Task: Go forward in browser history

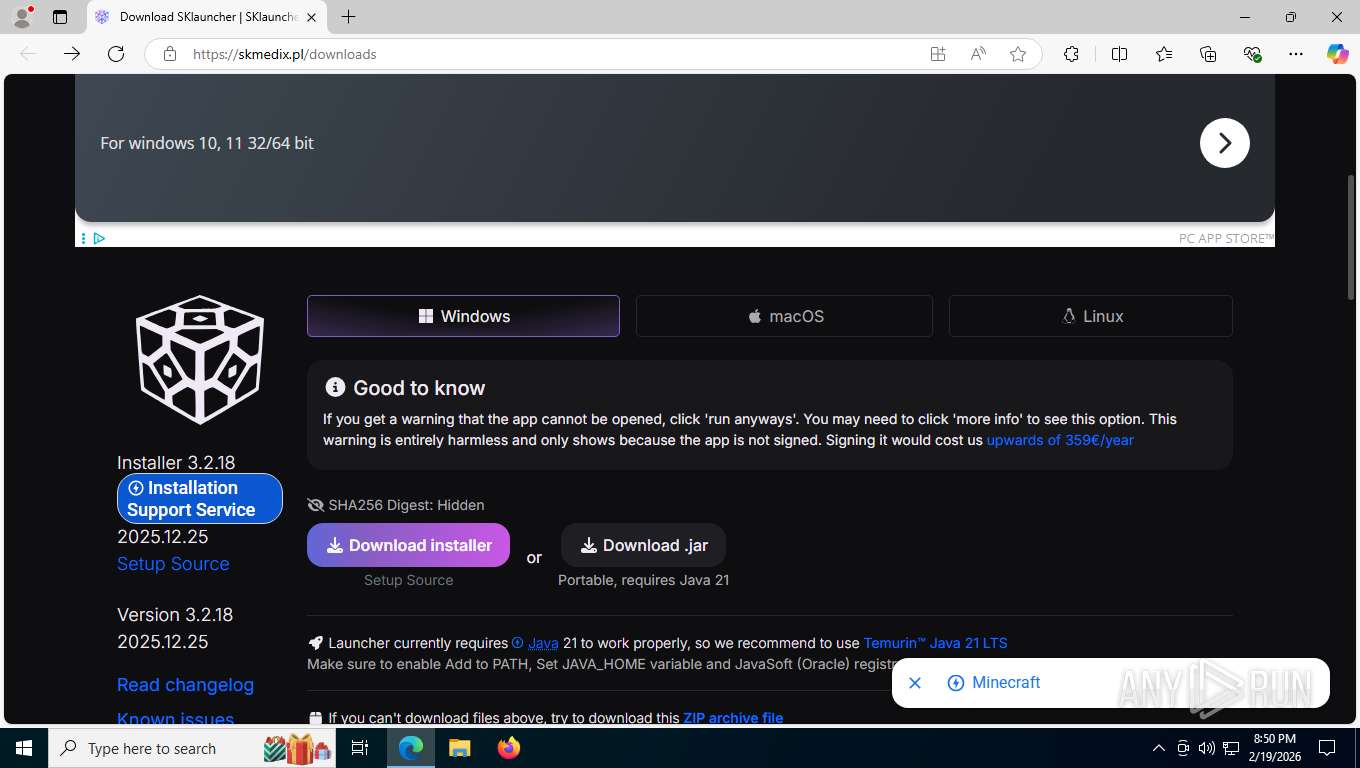Action: click(x=72, y=54)
